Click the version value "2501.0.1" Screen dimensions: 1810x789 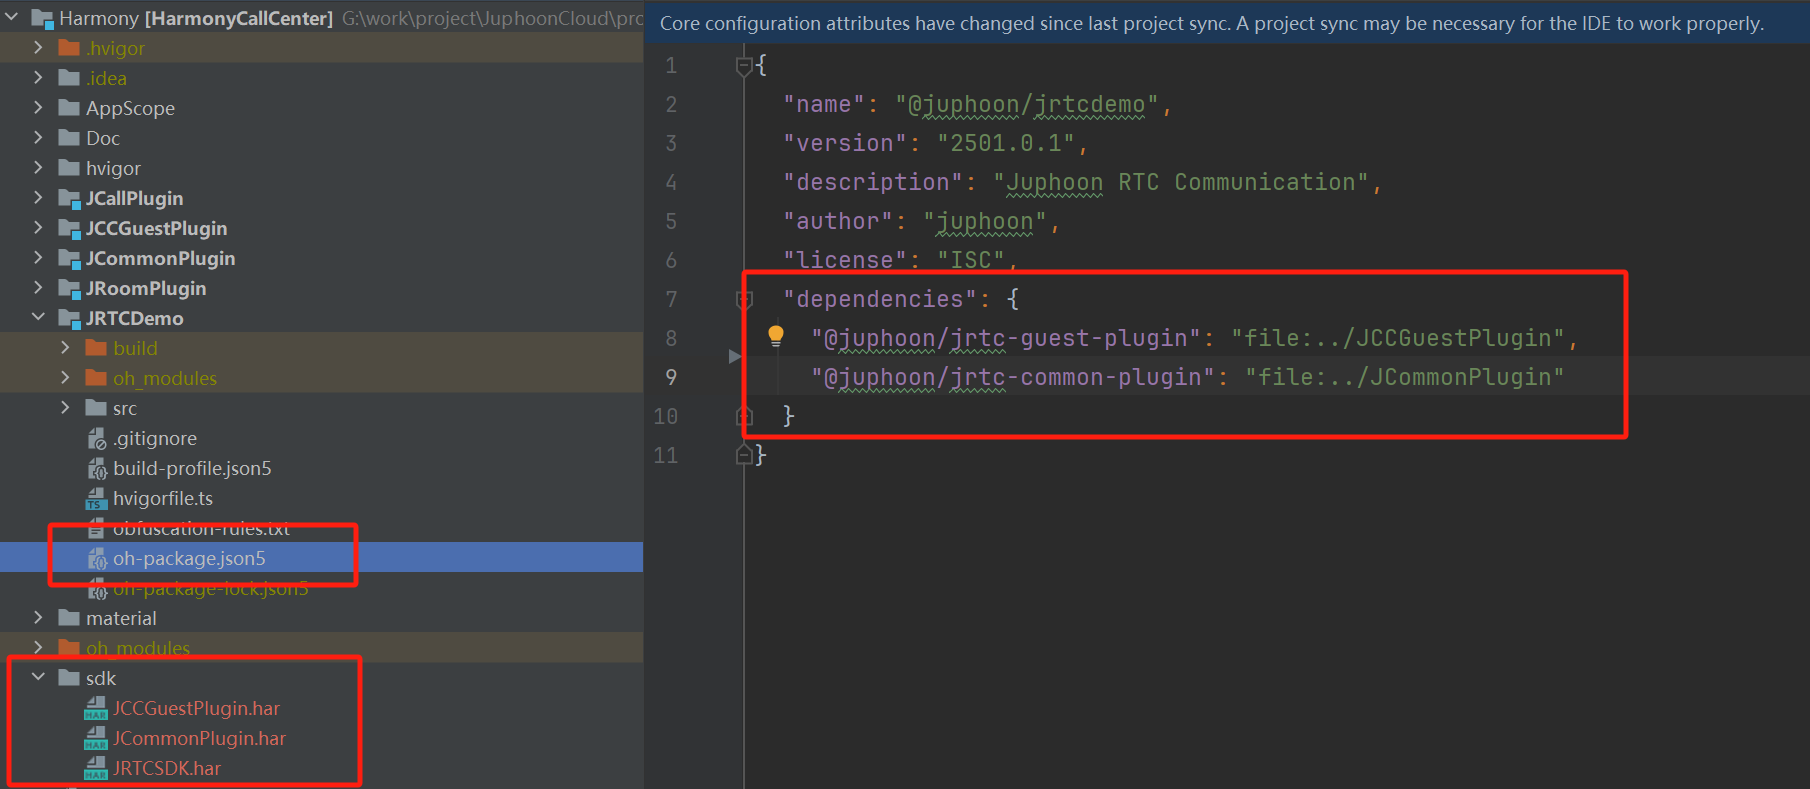[x=1006, y=143]
